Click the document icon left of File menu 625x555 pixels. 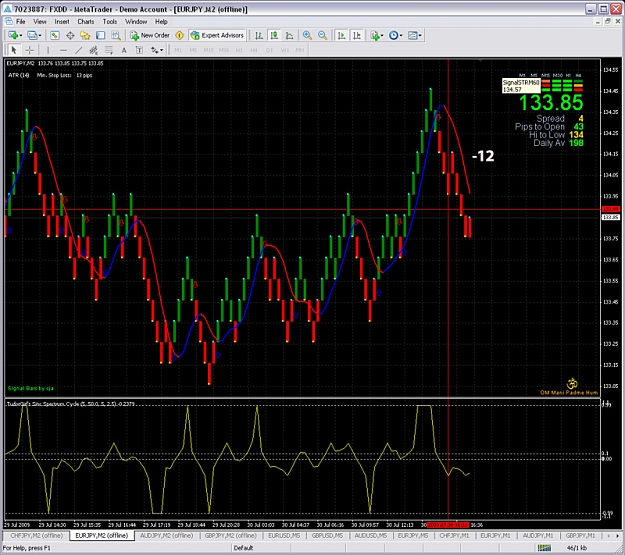(9, 22)
